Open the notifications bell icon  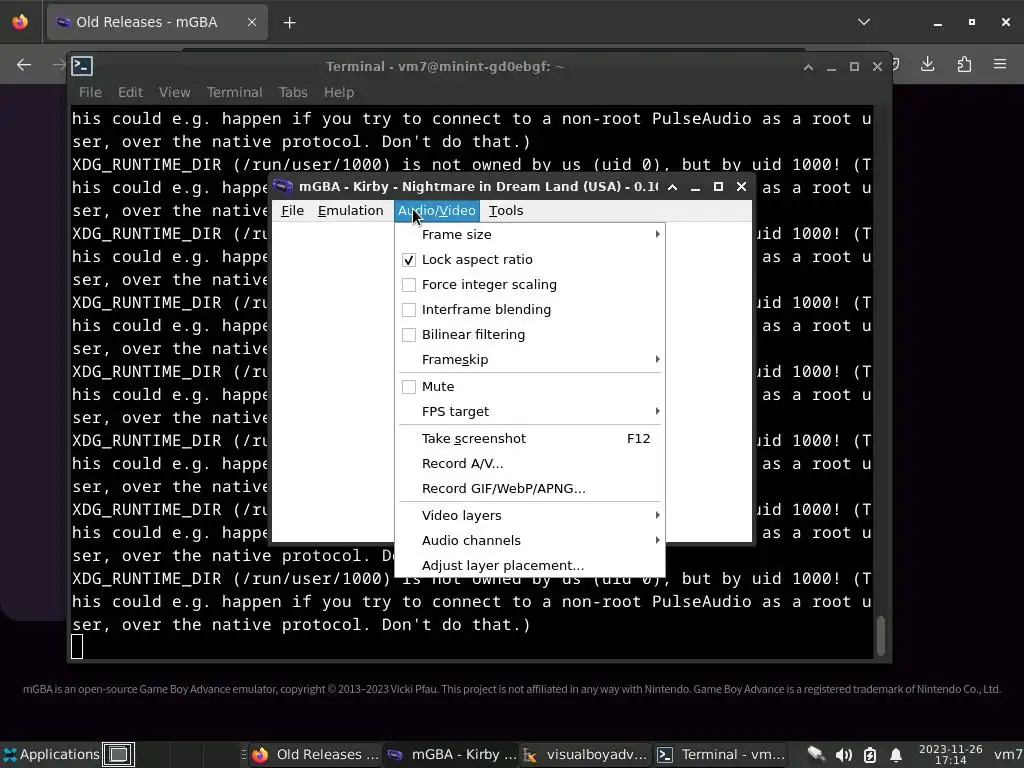(x=896, y=755)
